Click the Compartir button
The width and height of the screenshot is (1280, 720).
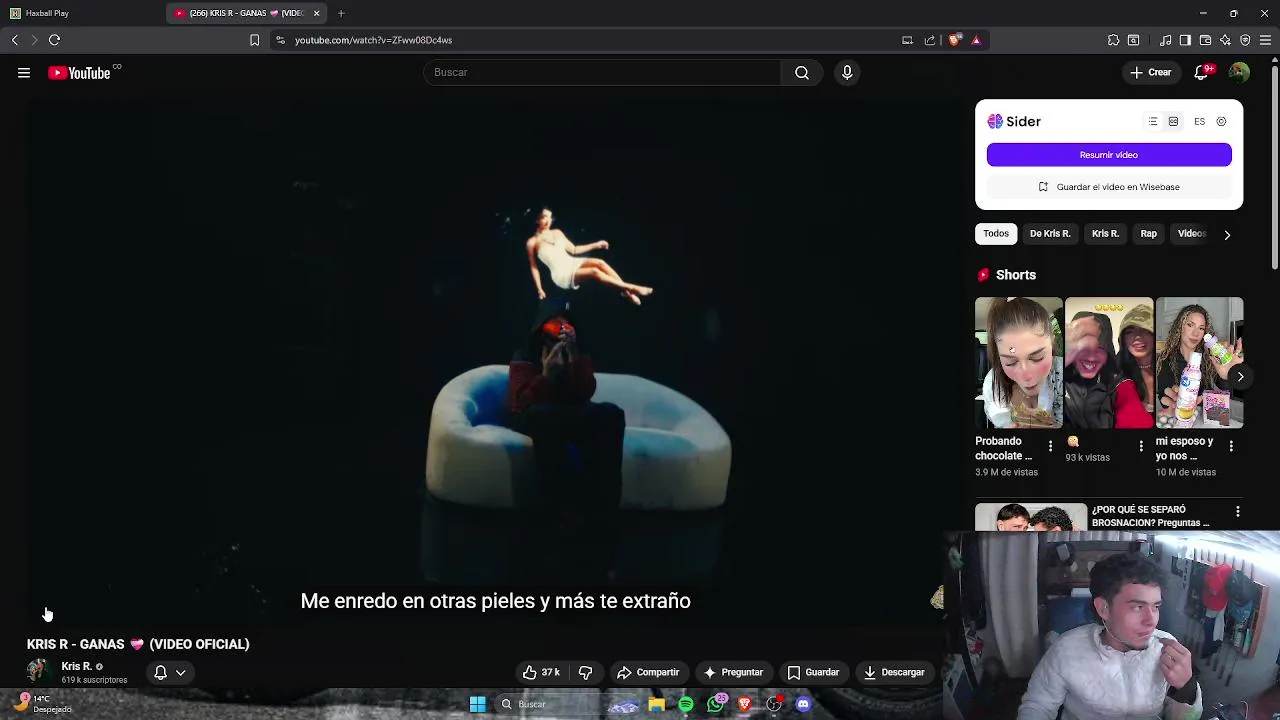click(x=648, y=673)
